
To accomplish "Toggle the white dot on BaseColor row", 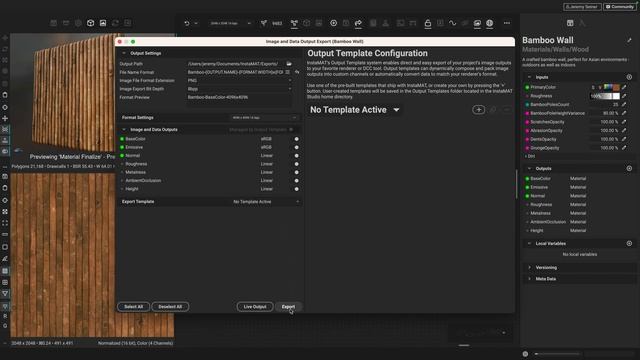I will tap(296, 139).
